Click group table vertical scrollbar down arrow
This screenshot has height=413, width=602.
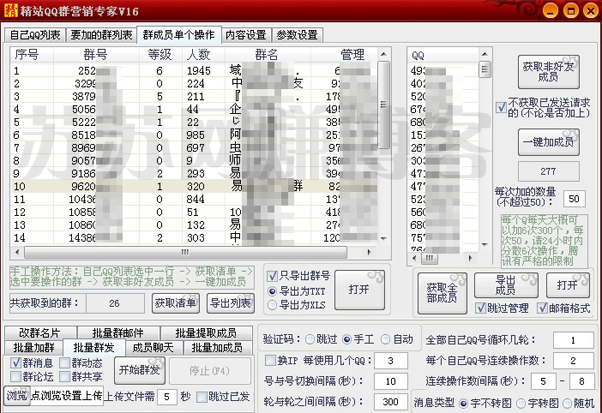pos(383,238)
